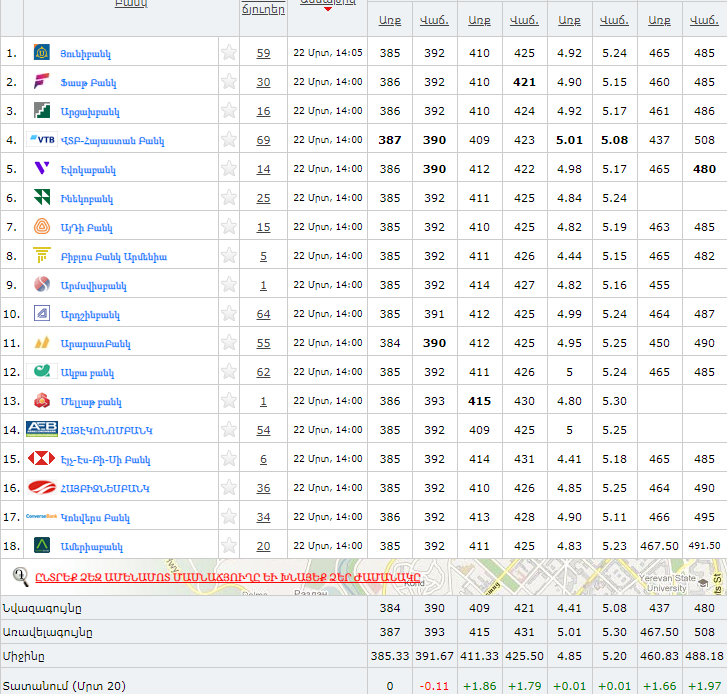Open the 64 branches link for Ardshinbank
This screenshot has height=694, width=727.
[x=263, y=314]
